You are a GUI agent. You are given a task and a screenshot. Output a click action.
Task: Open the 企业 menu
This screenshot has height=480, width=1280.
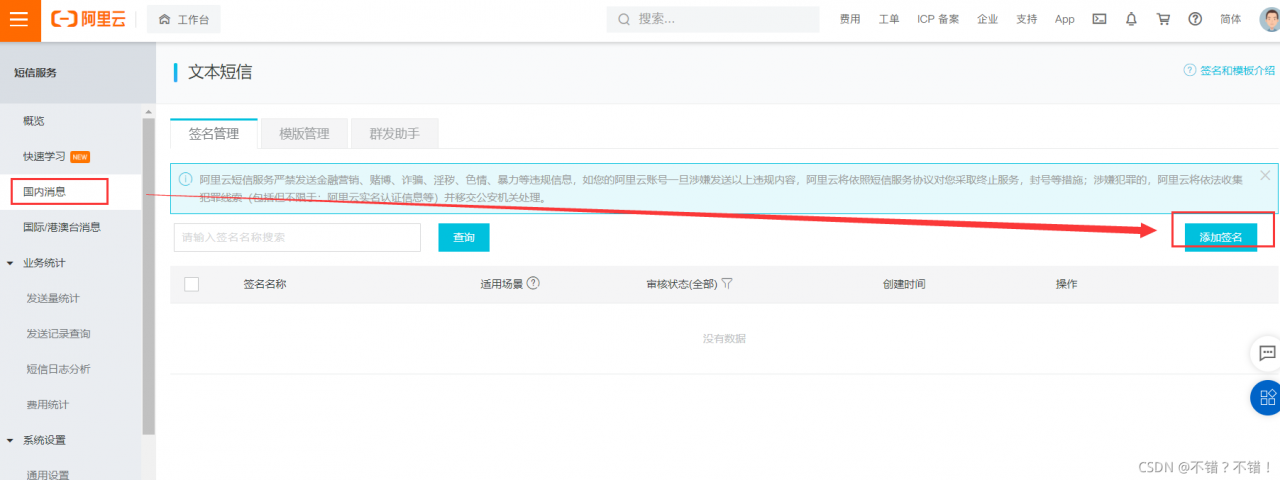(987, 19)
